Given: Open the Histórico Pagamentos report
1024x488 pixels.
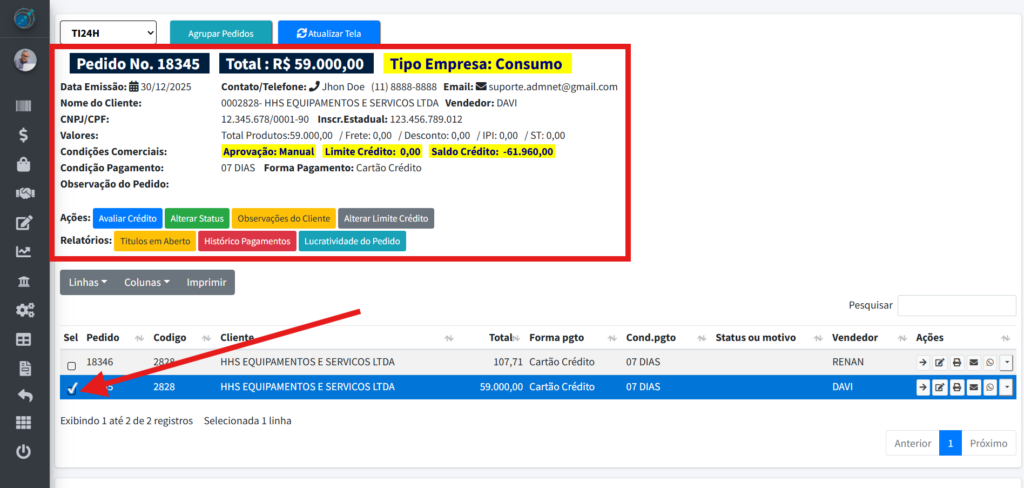Looking at the screenshot, I should point(247,241).
